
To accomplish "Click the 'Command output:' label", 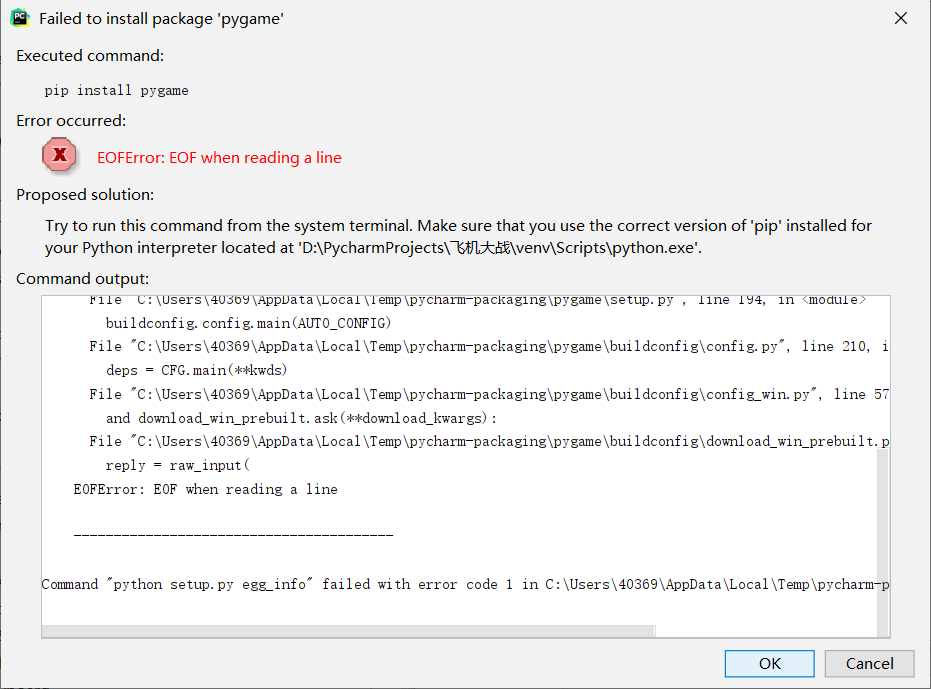I will pos(83,279).
